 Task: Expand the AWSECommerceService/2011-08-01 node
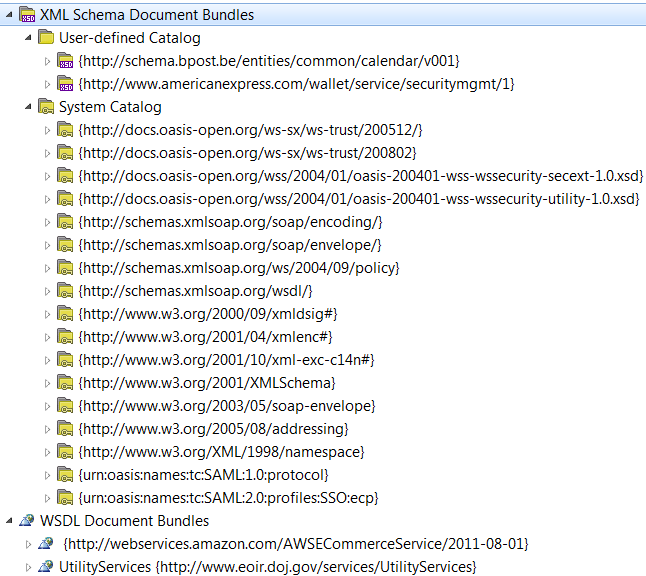click(x=28, y=544)
